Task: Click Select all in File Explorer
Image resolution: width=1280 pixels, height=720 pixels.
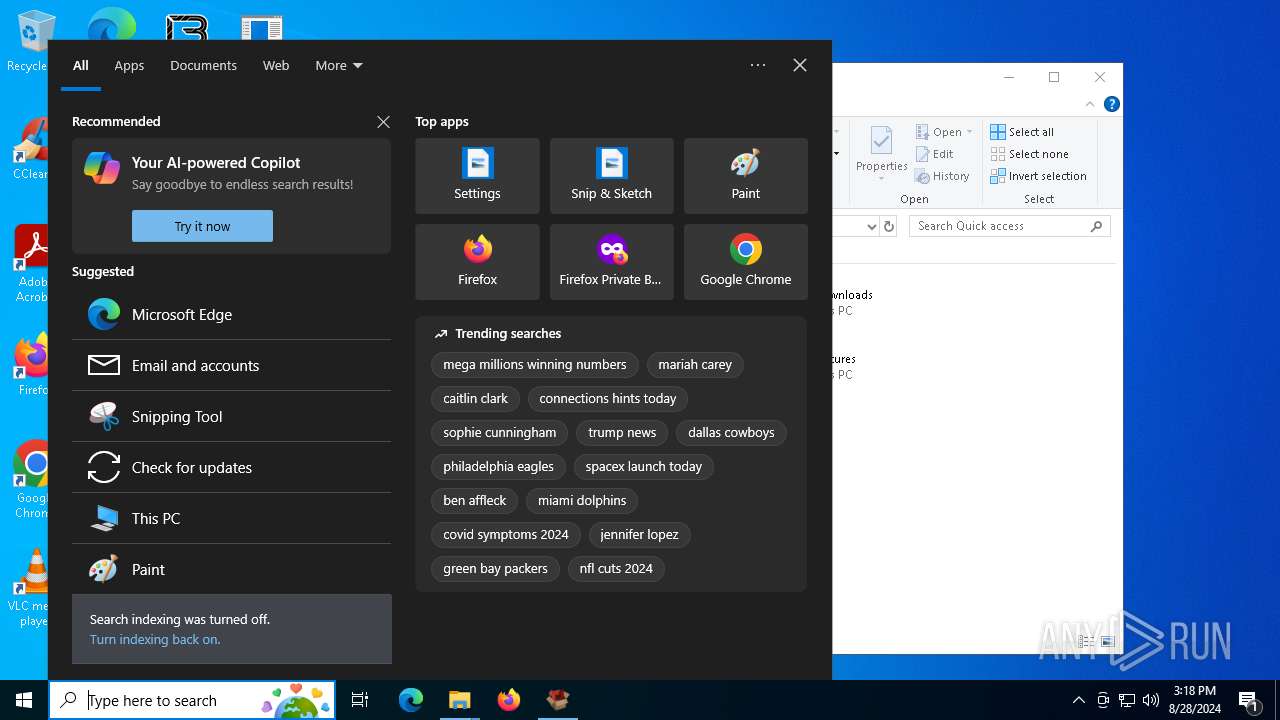Action: click(x=1022, y=132)
